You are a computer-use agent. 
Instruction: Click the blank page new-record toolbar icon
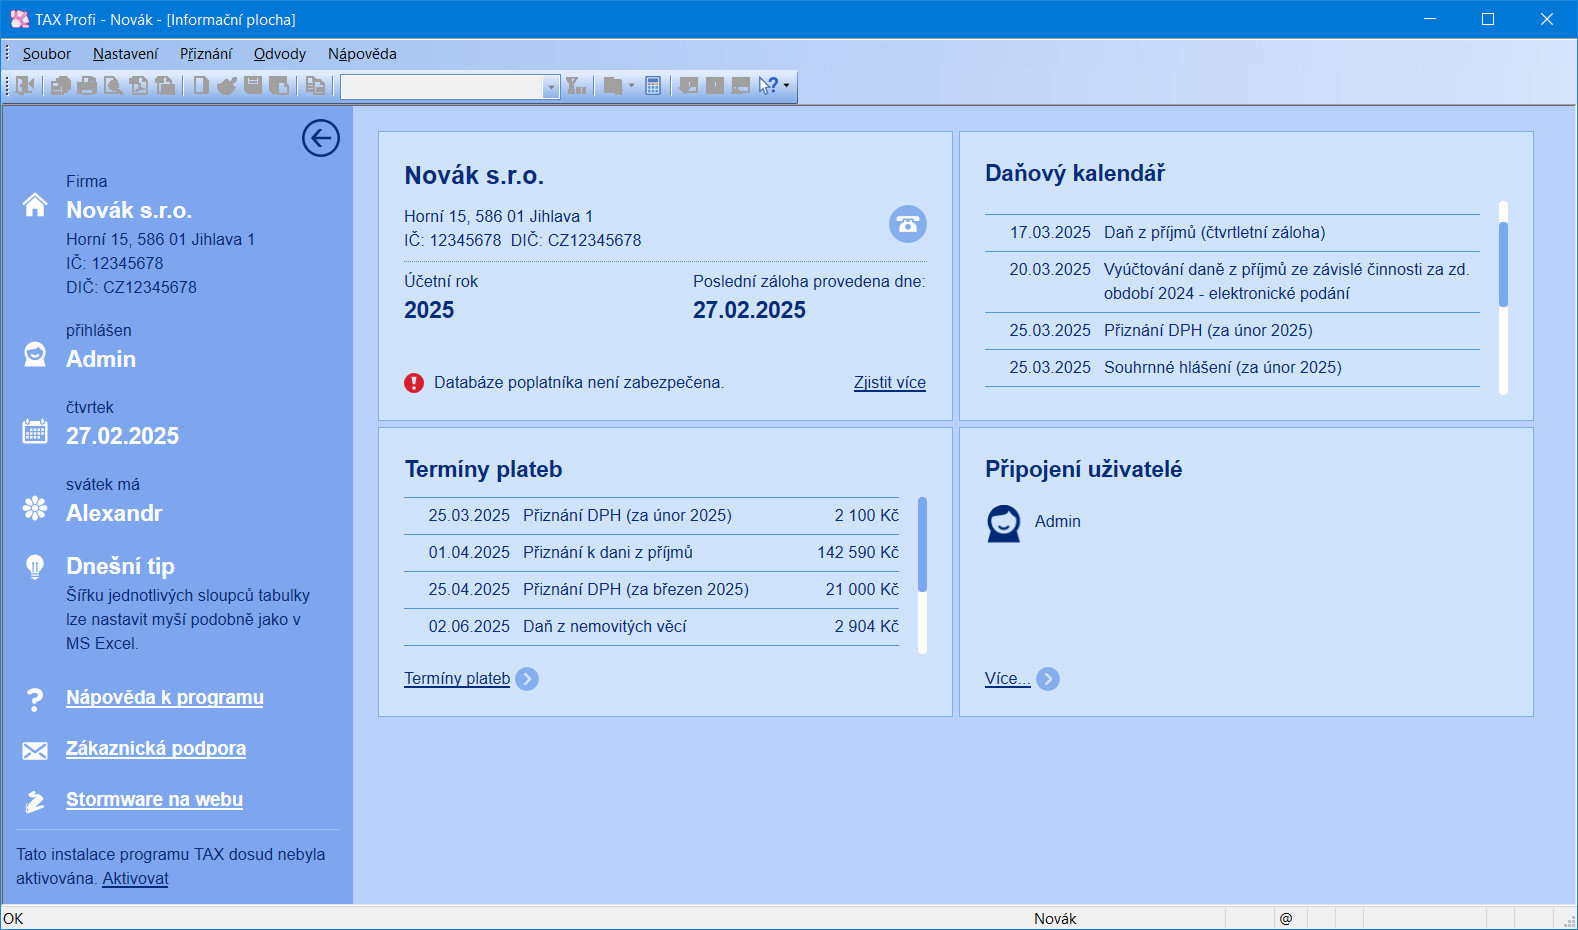click(x=201, y=86)
